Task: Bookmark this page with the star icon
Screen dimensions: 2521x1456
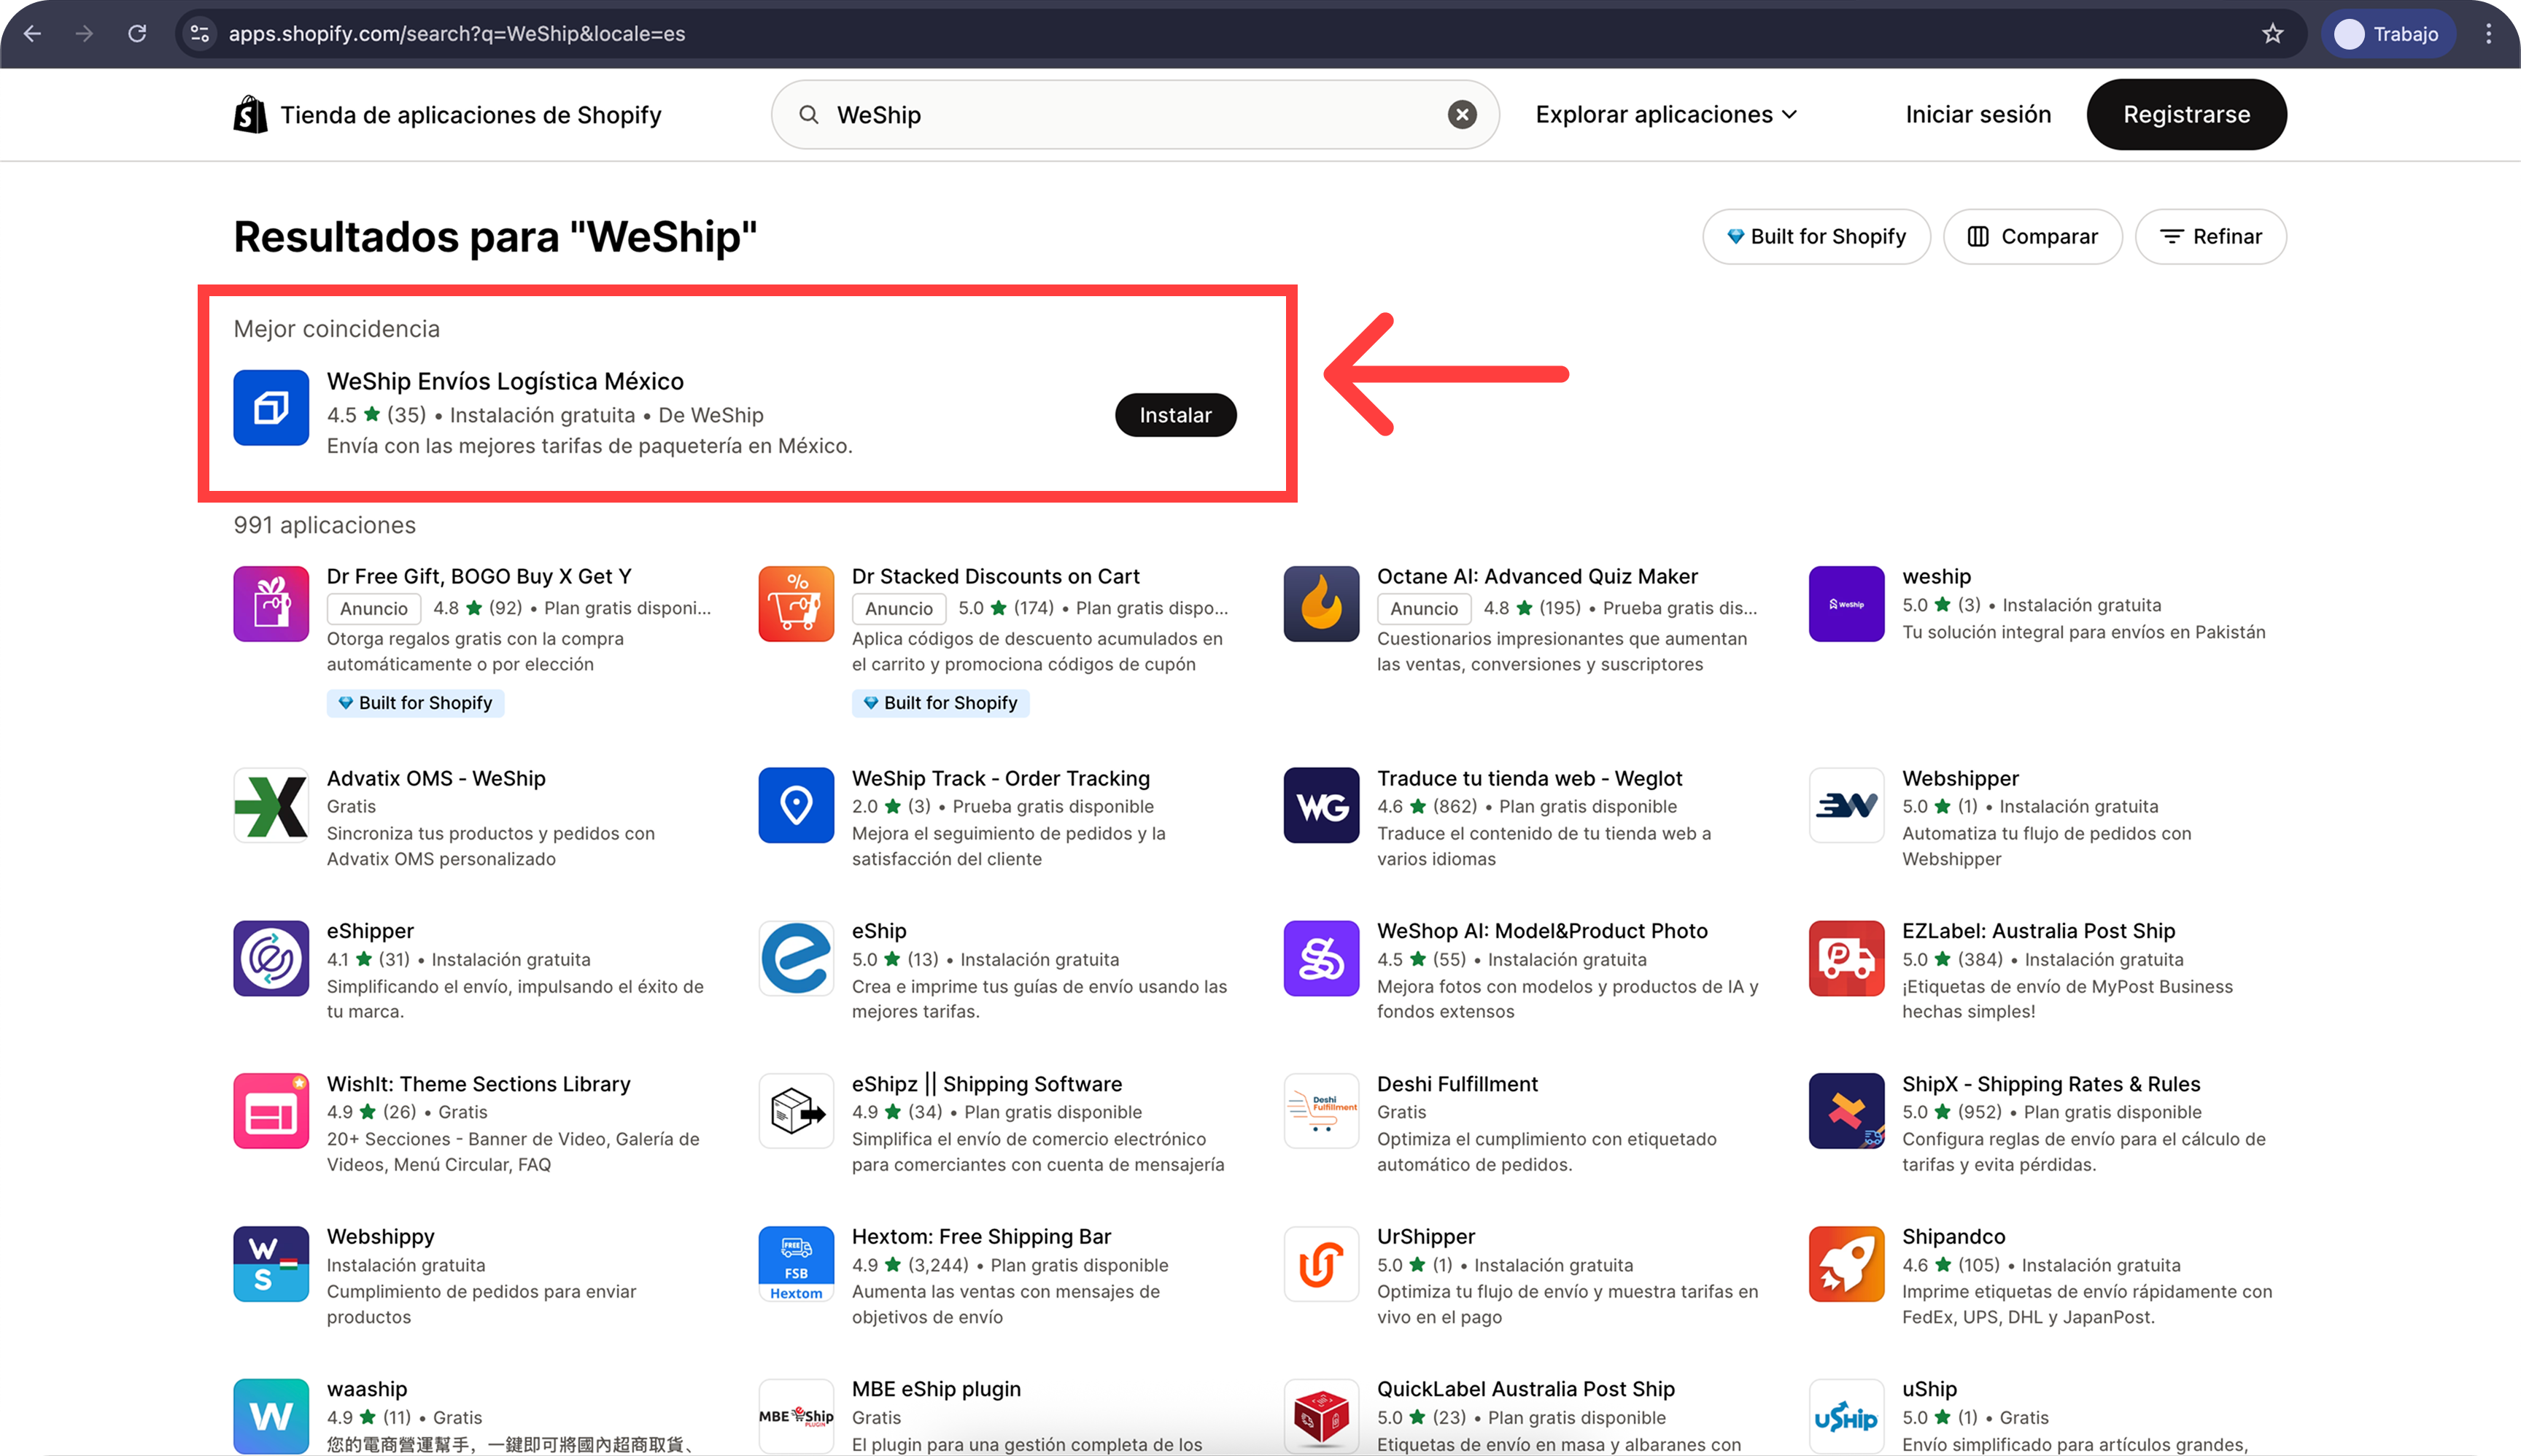Action: [x=2272, y=34]
